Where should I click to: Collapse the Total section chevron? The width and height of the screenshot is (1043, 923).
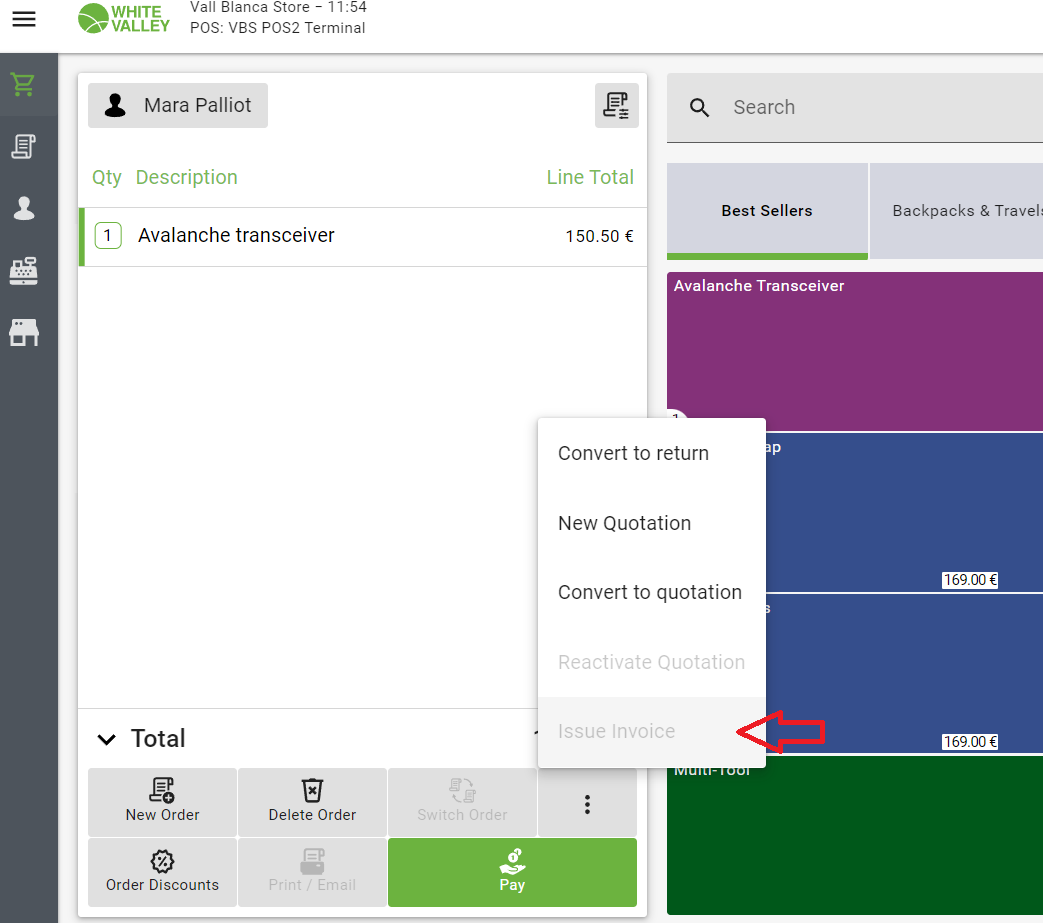[x=106, y=739]
